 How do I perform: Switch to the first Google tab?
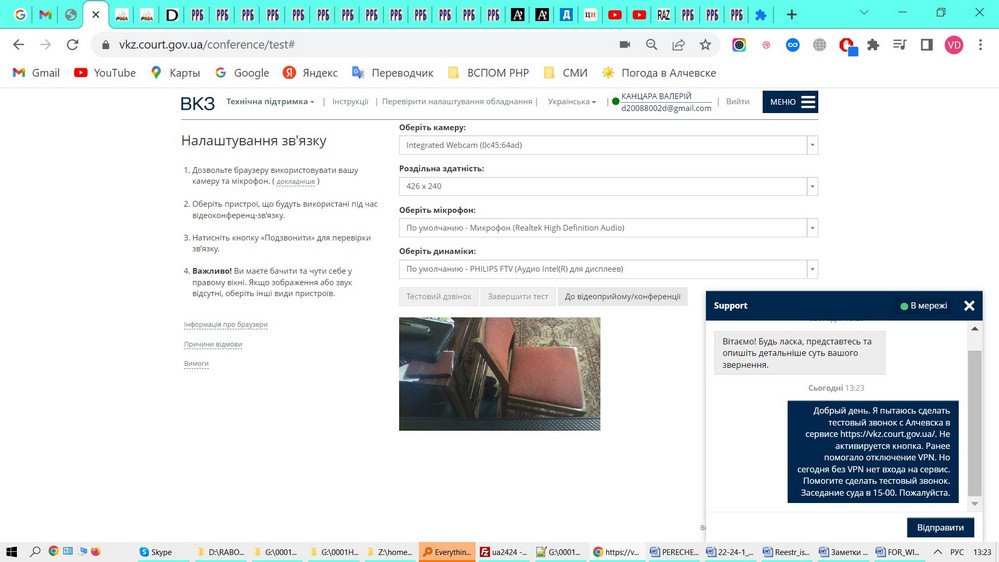(x=20, y=14)
